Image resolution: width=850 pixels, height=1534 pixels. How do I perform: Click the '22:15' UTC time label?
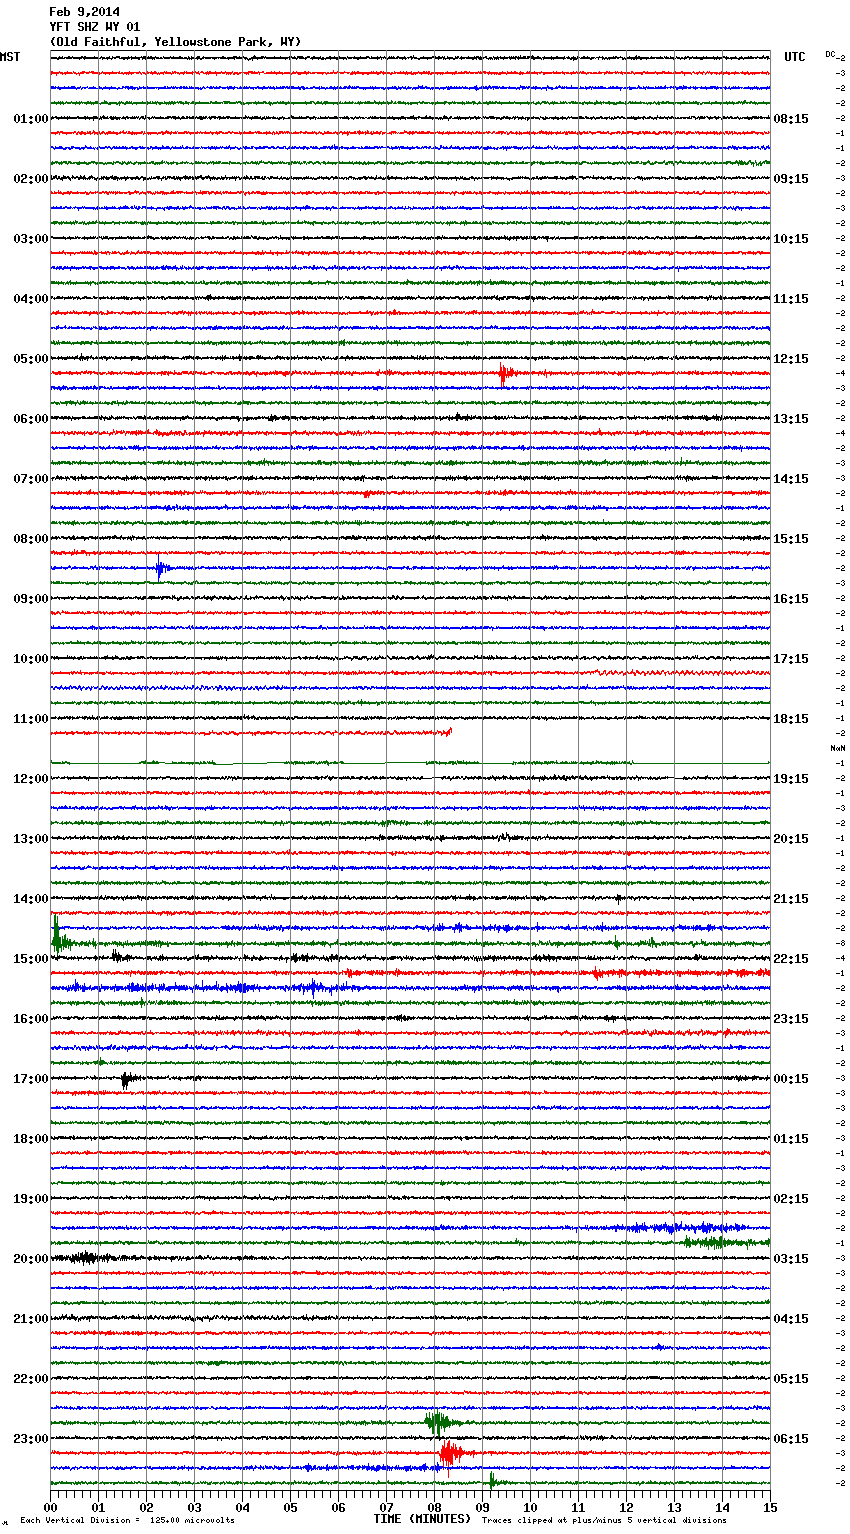[x=791, y=959]
